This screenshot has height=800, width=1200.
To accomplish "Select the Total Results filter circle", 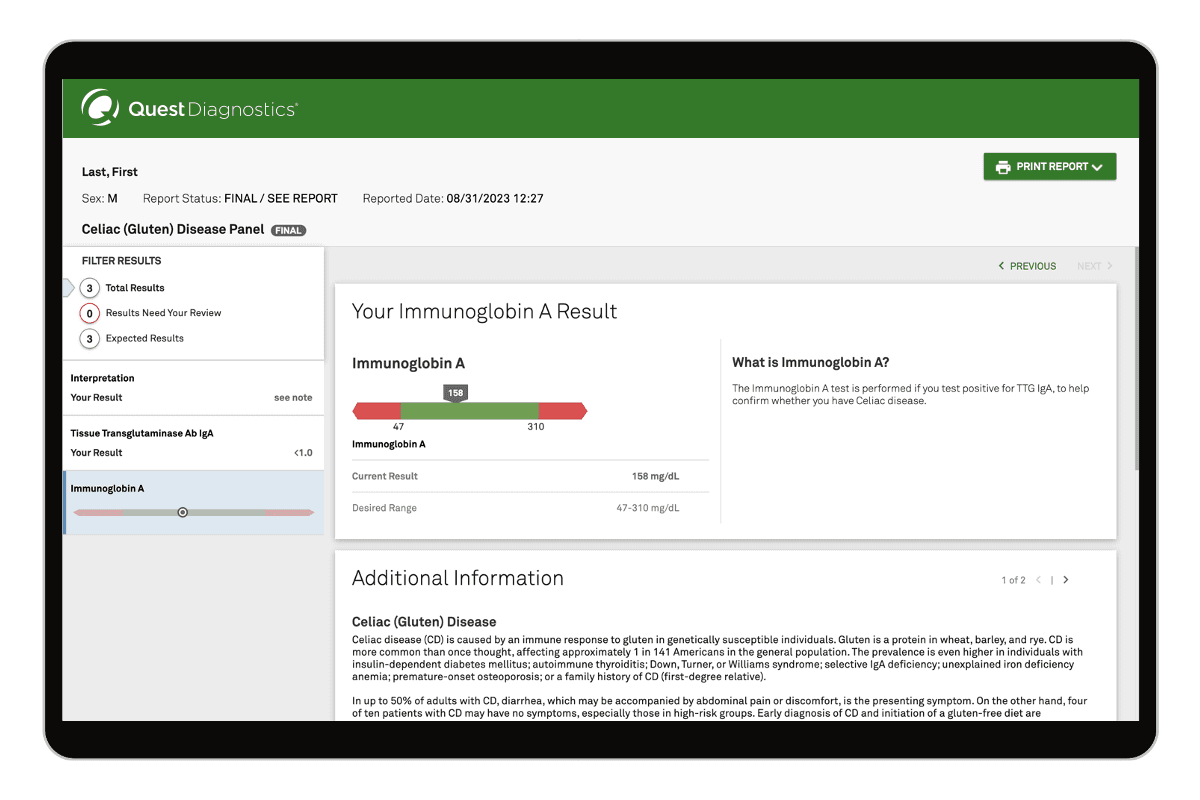I will click(x=90, y=288).
